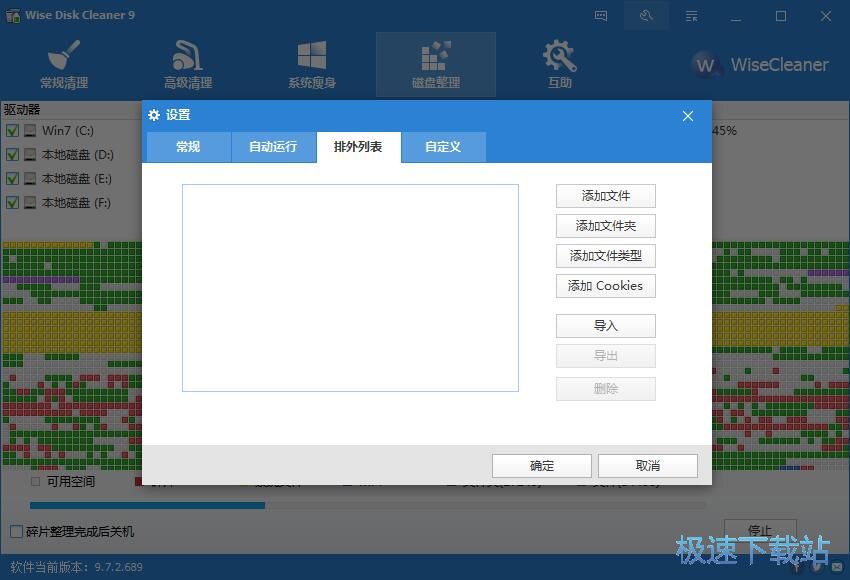
Task: Click the 删除 delete button
Action: coord(606,389)
